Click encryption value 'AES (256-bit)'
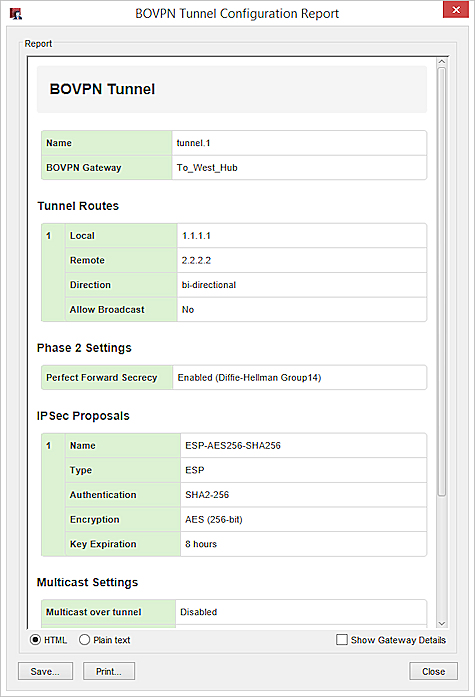 [x=214, y=519]
